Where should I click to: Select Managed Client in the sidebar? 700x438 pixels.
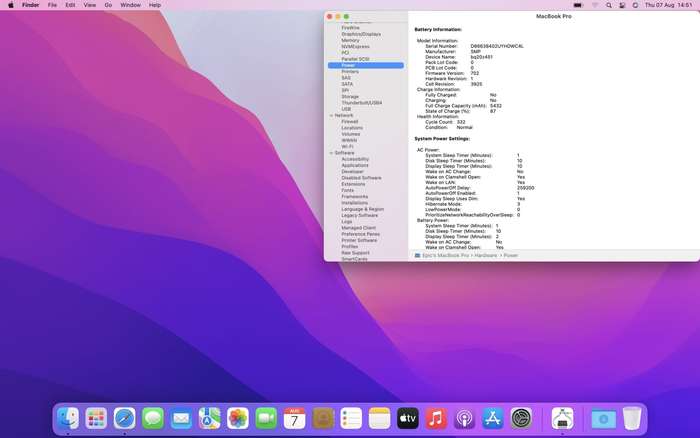[358, 228]
